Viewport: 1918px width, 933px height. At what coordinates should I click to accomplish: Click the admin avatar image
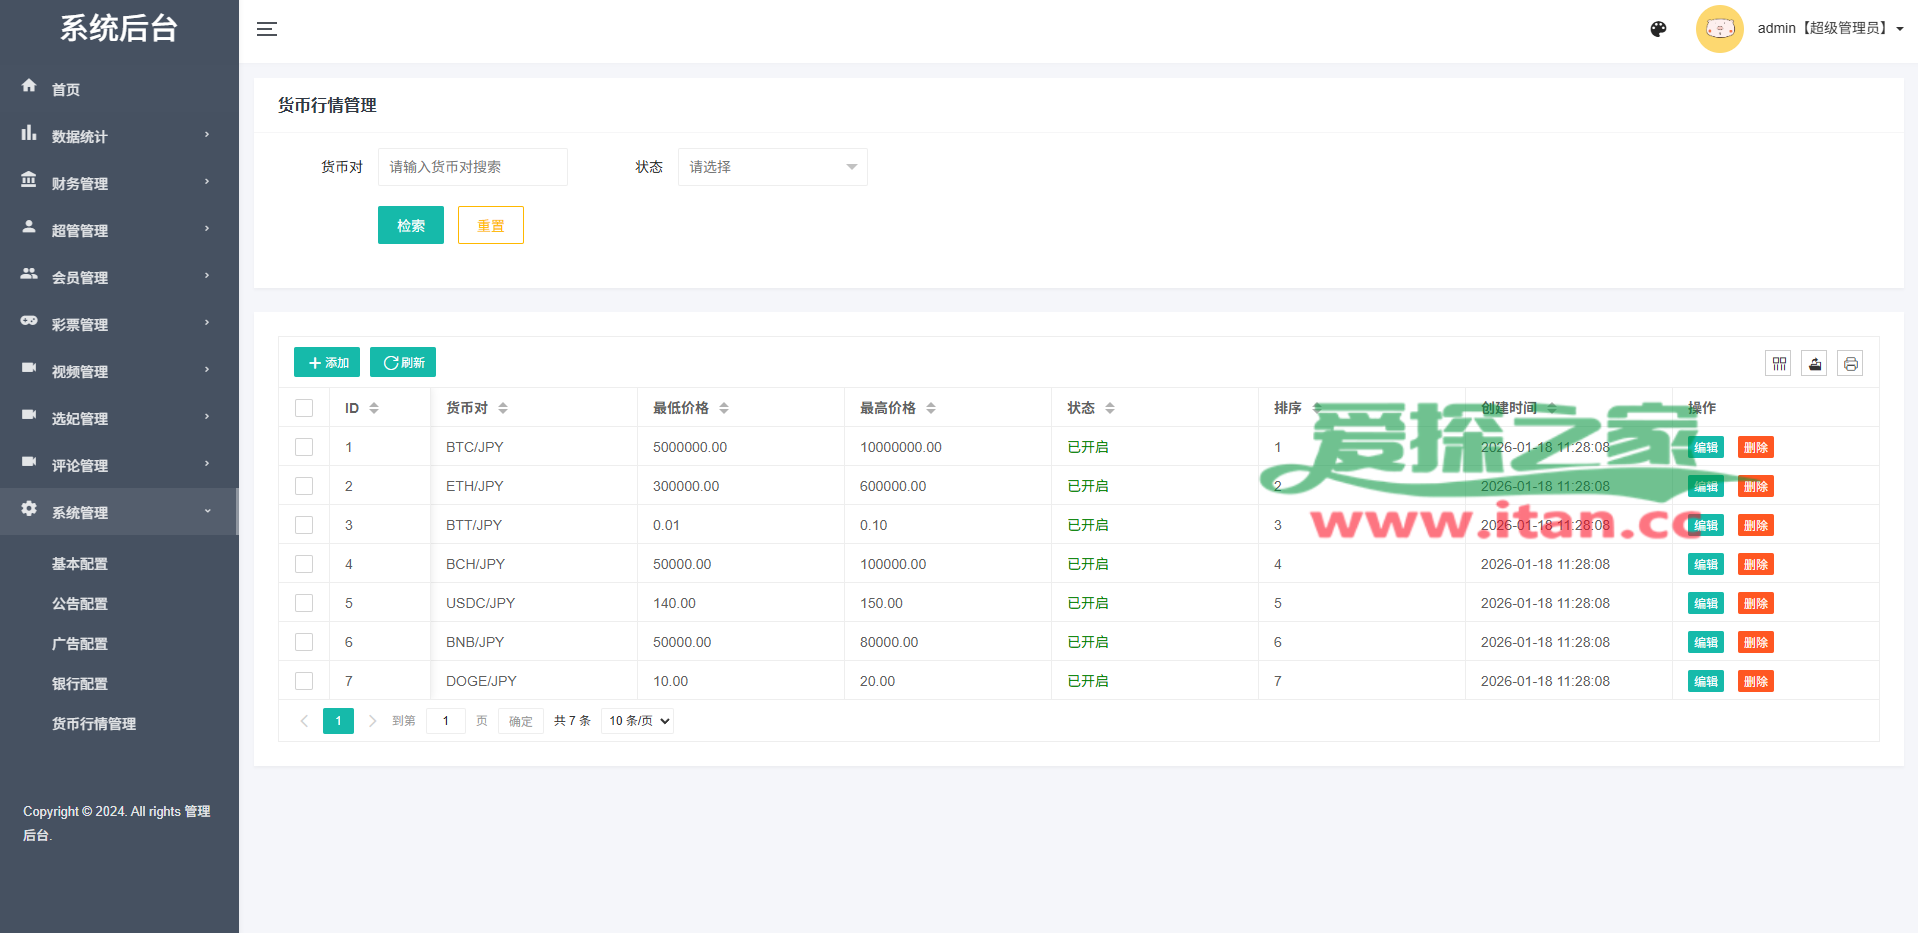point(1719,29)
